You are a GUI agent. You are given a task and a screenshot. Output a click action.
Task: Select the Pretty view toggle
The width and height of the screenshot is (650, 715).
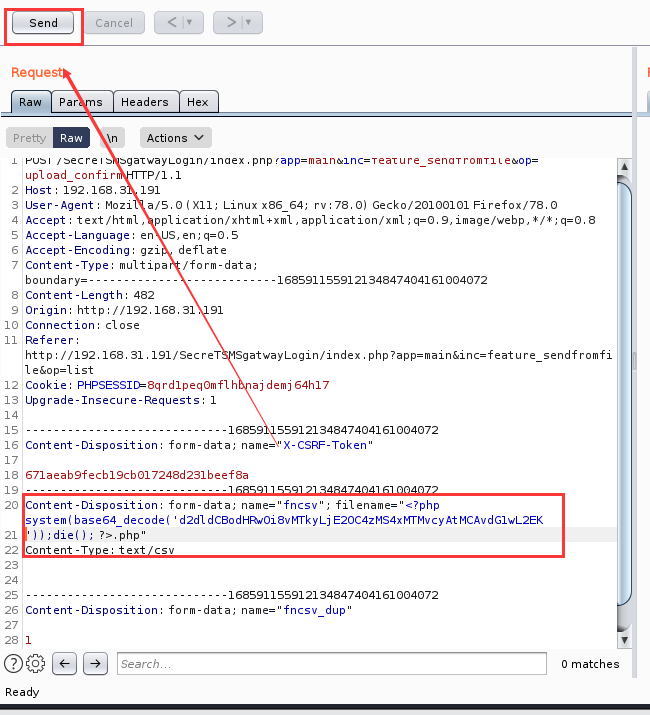30,138
